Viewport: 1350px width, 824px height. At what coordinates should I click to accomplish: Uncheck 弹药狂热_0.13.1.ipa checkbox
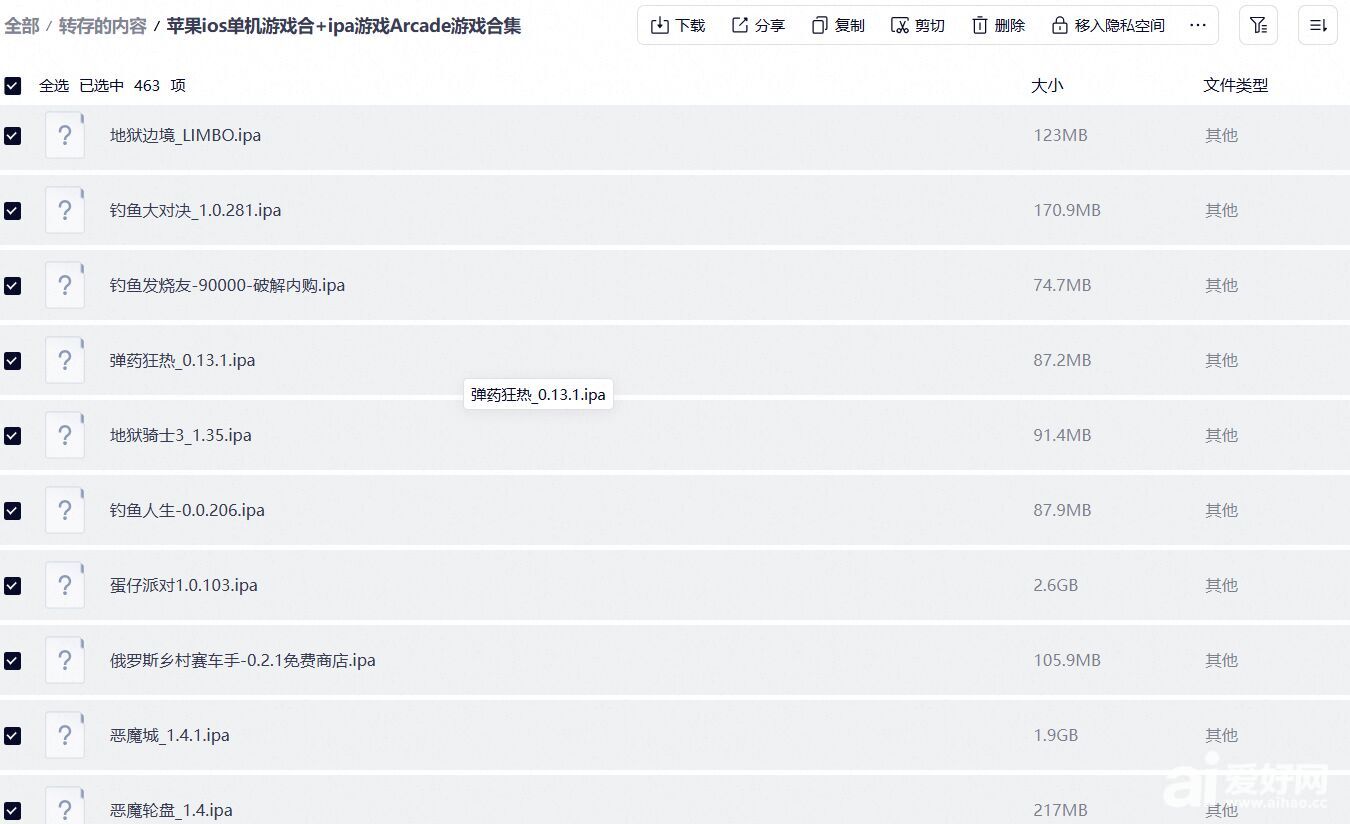pos(12,361)
